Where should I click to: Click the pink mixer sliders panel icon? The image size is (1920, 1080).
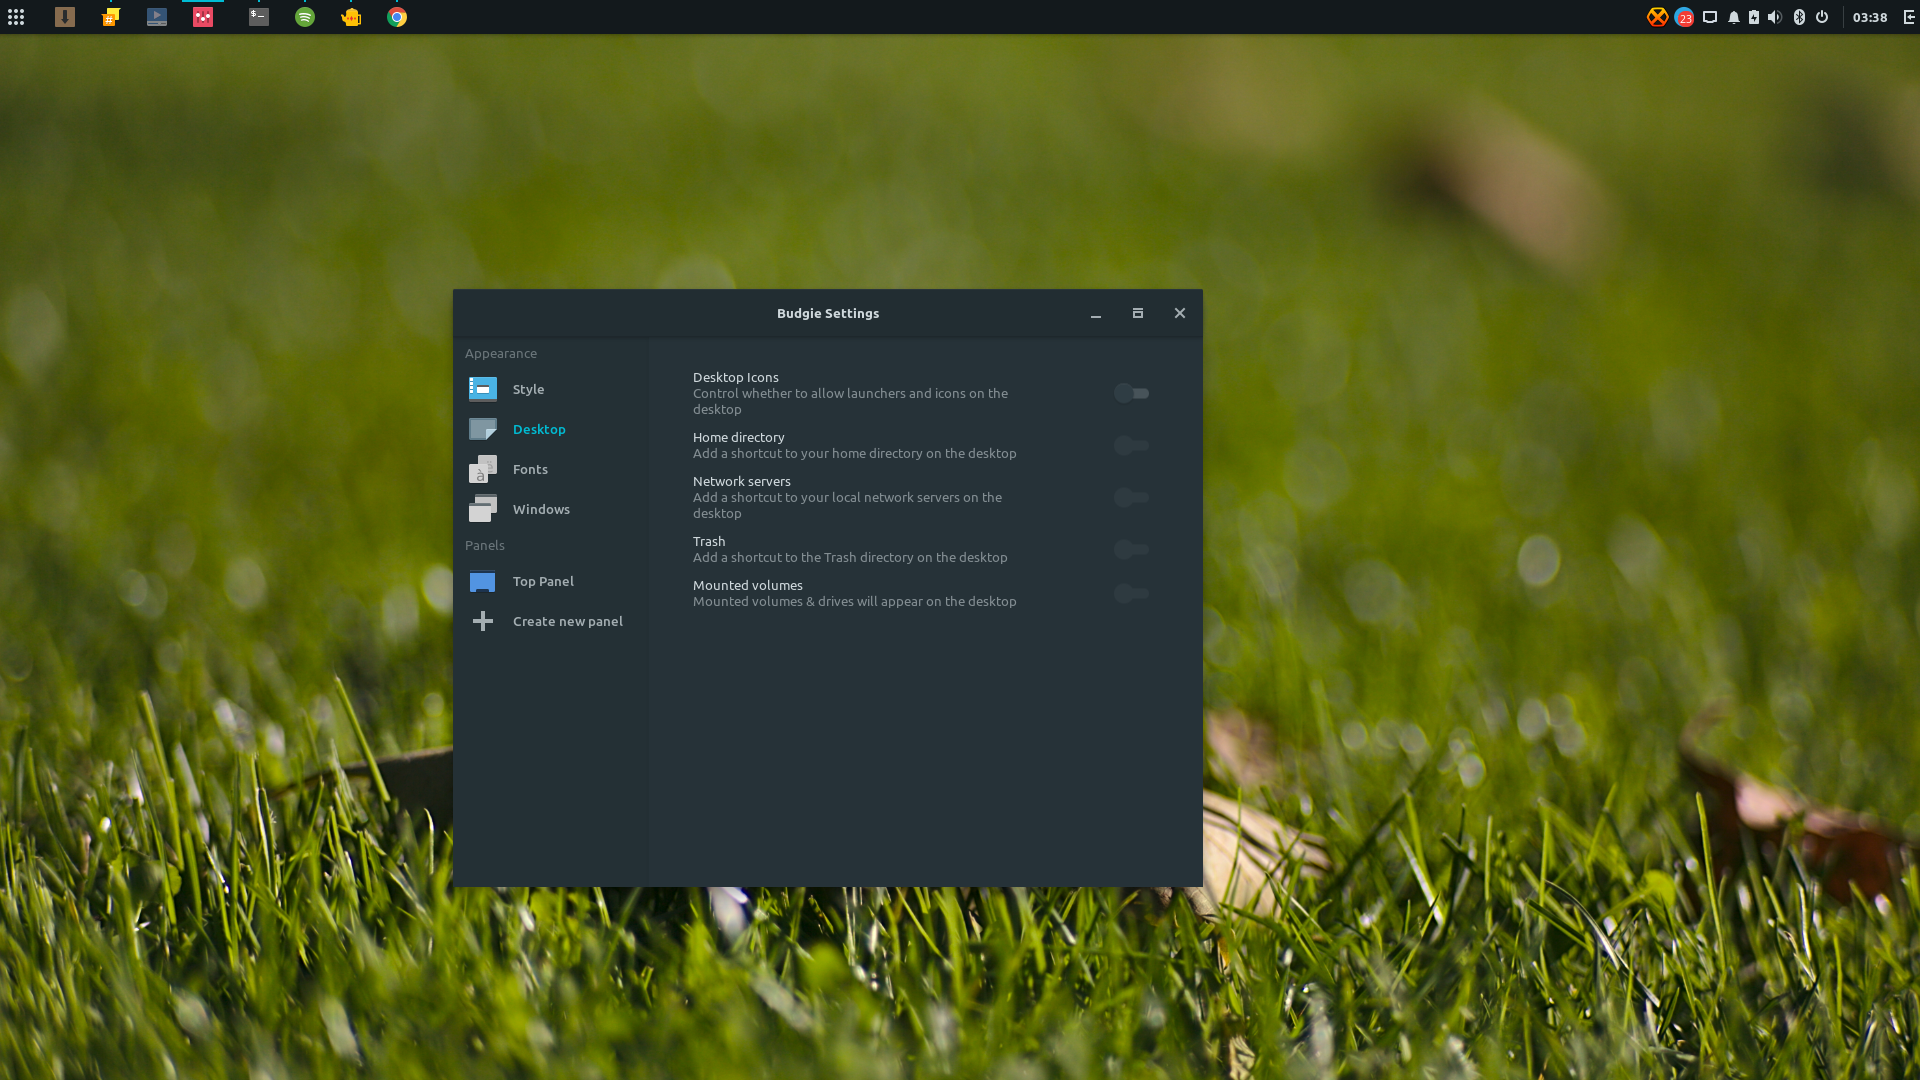(x=203, y=17)
